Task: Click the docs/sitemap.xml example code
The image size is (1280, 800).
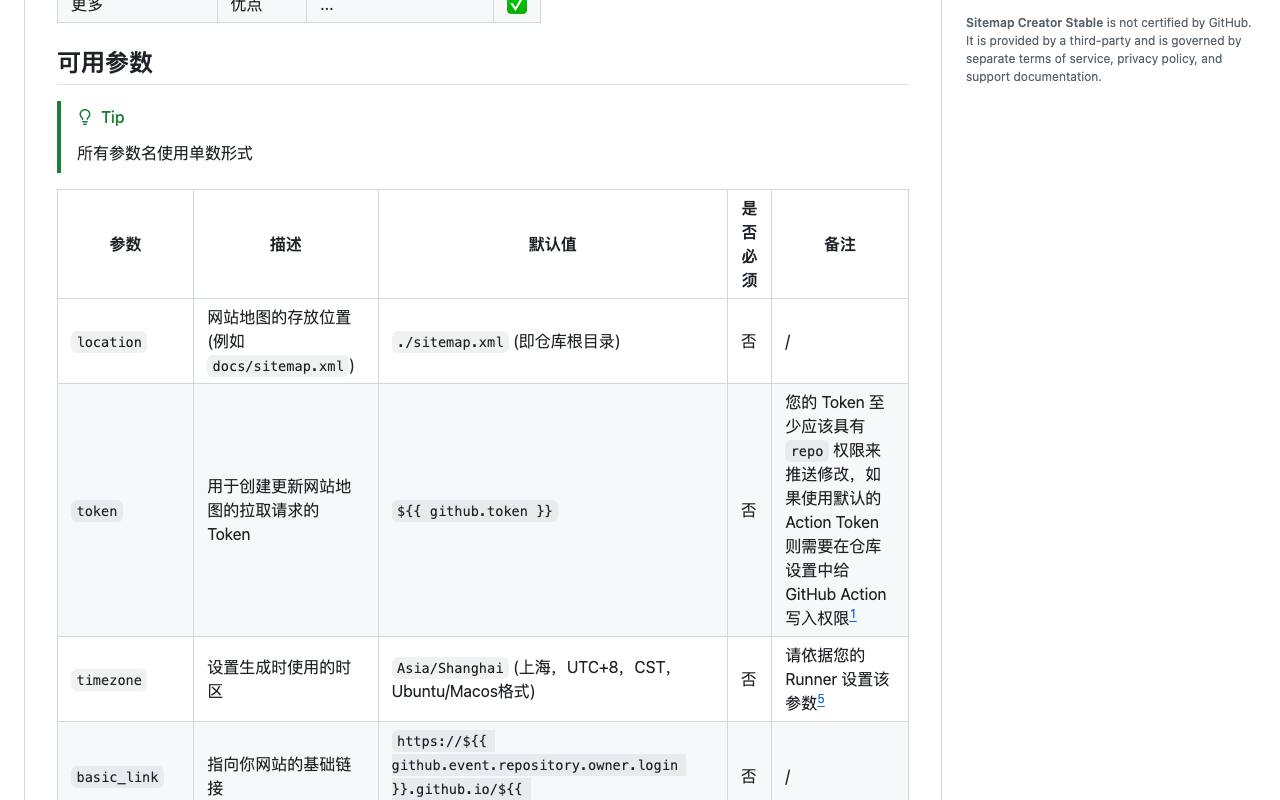Action: coord(278,366)
